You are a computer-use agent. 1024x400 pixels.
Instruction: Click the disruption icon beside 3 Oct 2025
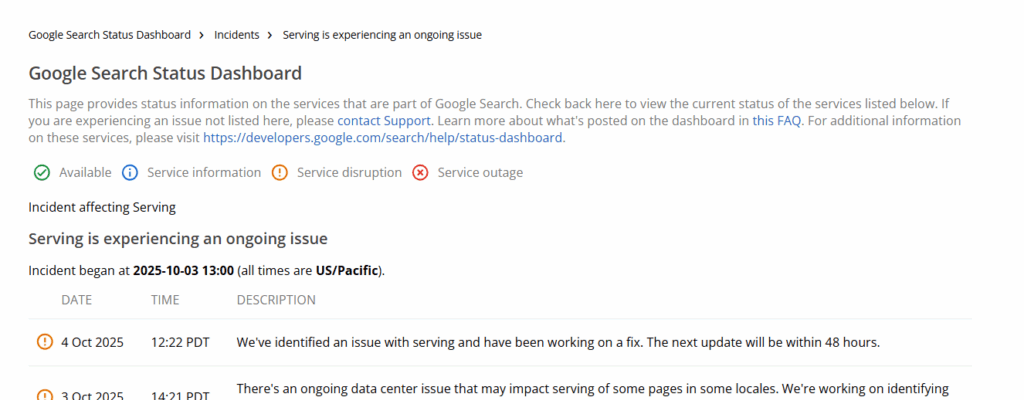pos(44,395)
